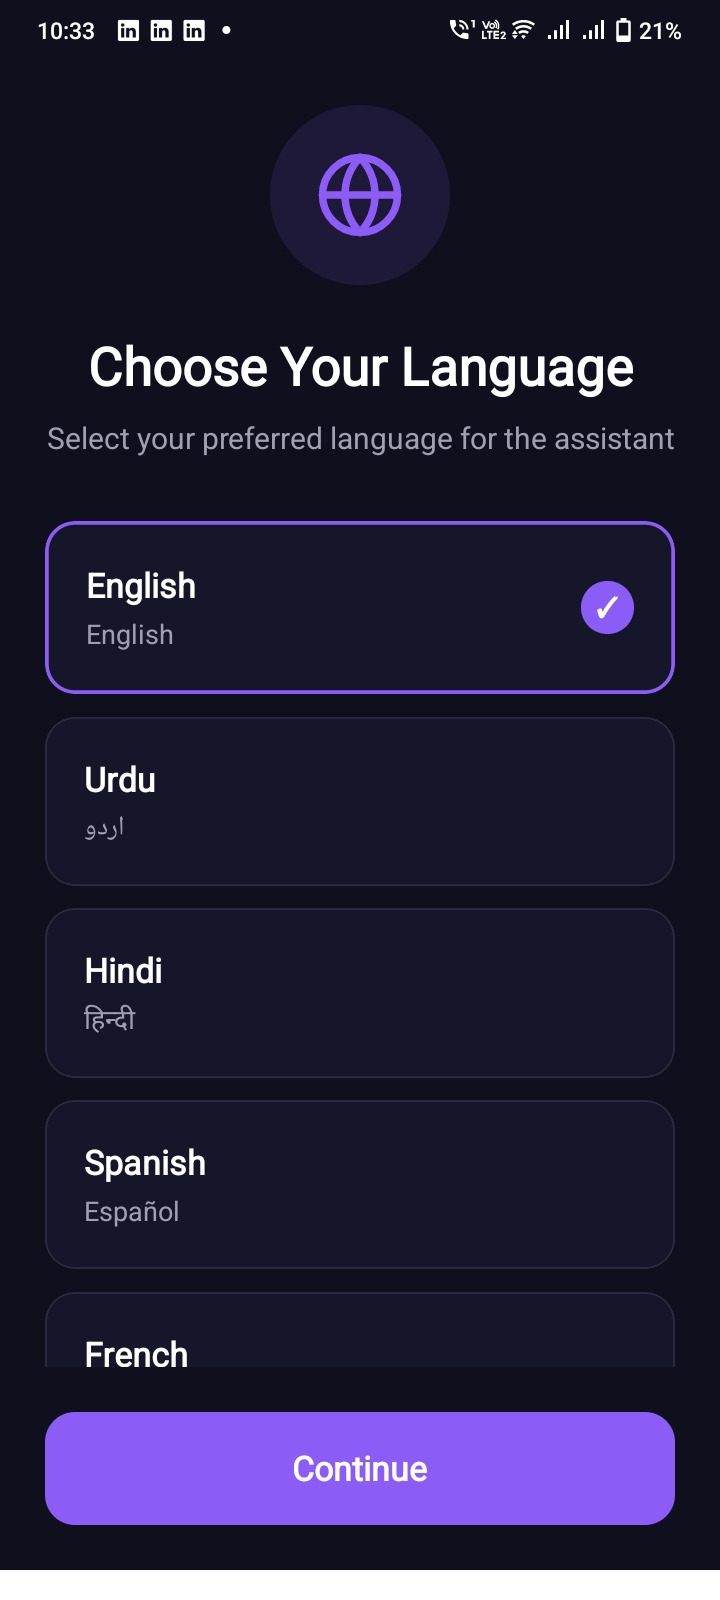
Task: Pick Spanish (Español) from the list
Action: click(x=360, y=1185)
